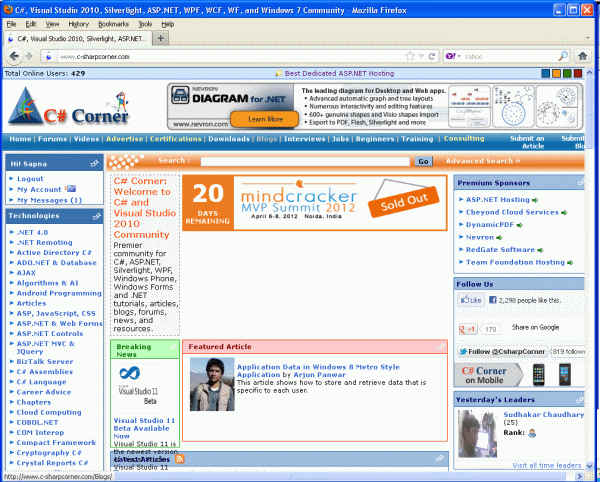Click the Breaking News panel pin icon

tap(173, 347)
